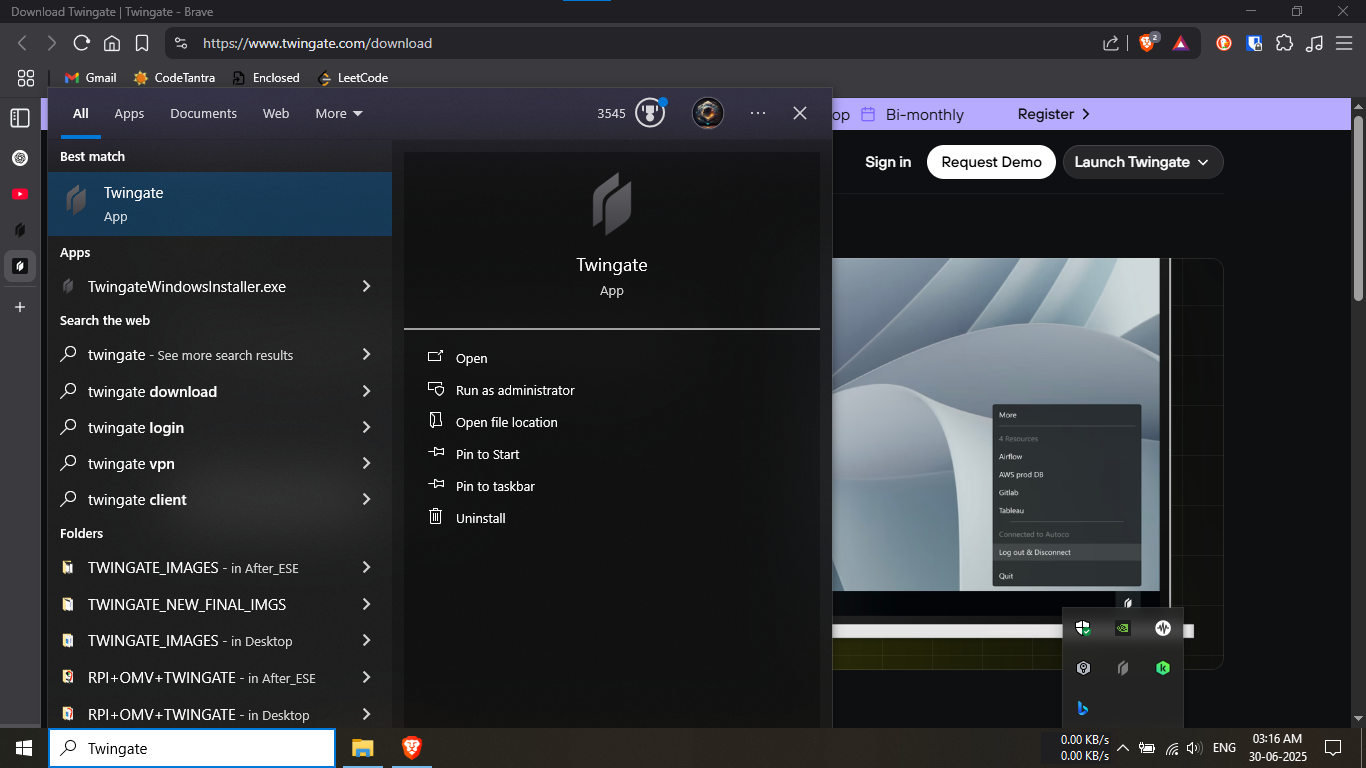Switch to the Apps search tab
1366x768 pixels.
129,114
